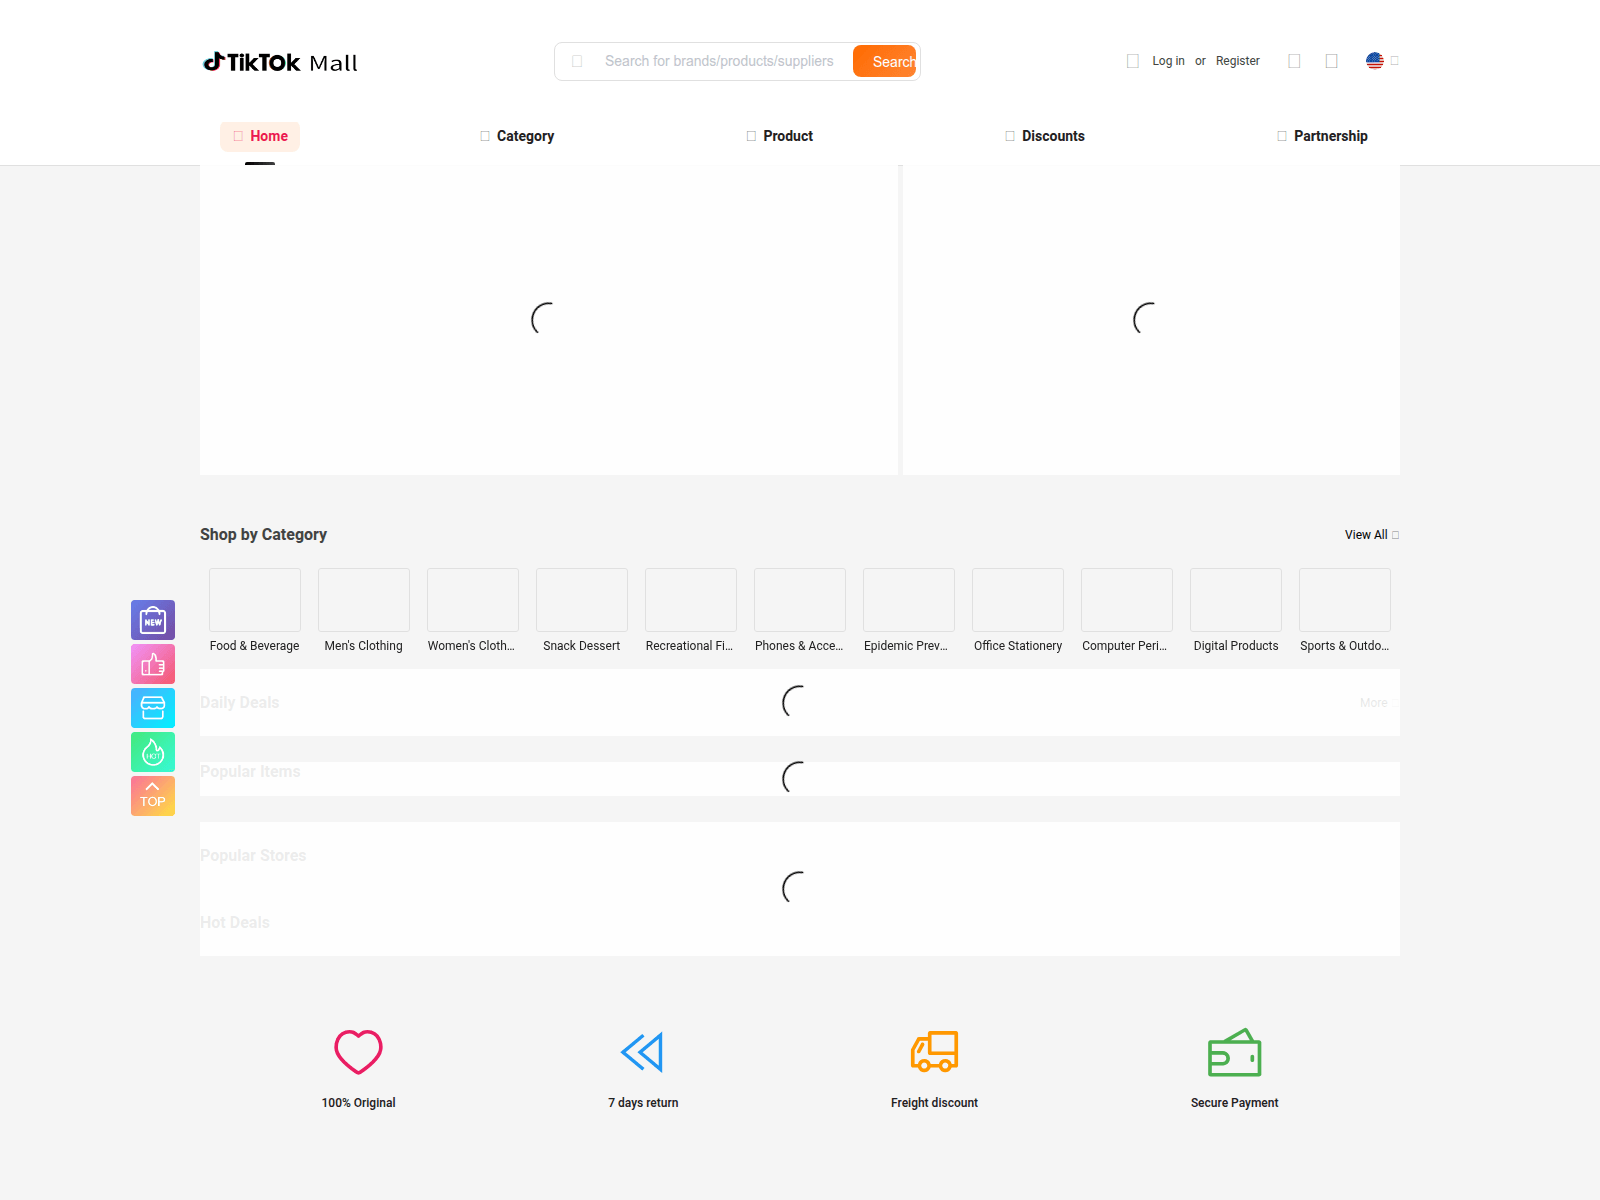Click the first header icon after Register
Screen dimensions: 1600x1200
[1294, 61]
